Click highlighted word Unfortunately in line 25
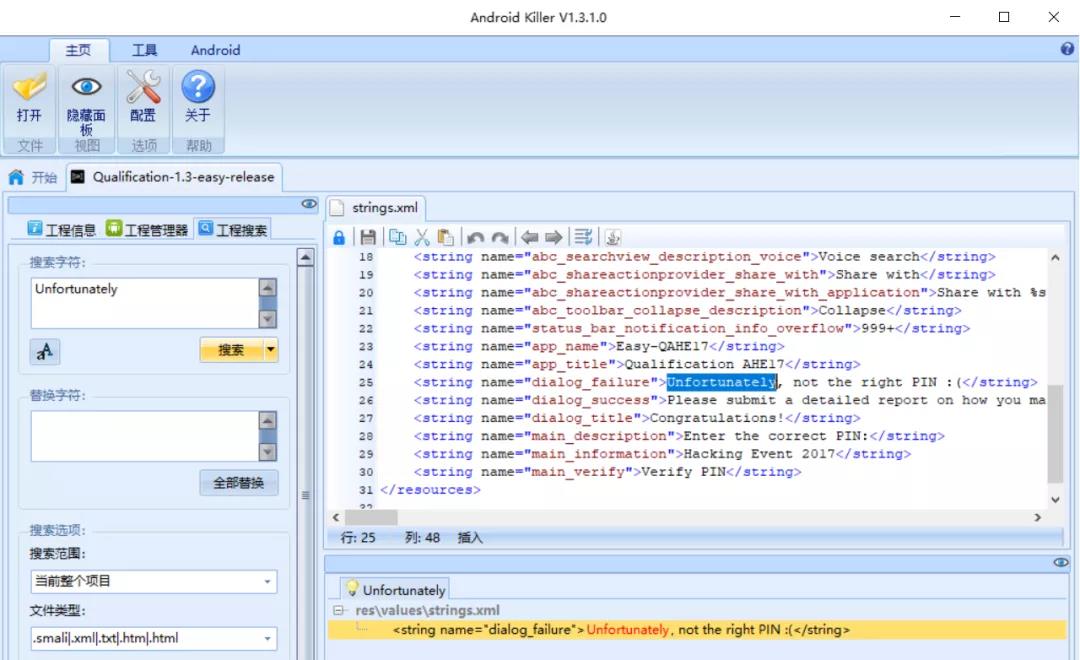Image resolution: width=1080 pixels, height=660 pixels. [721, 382]
